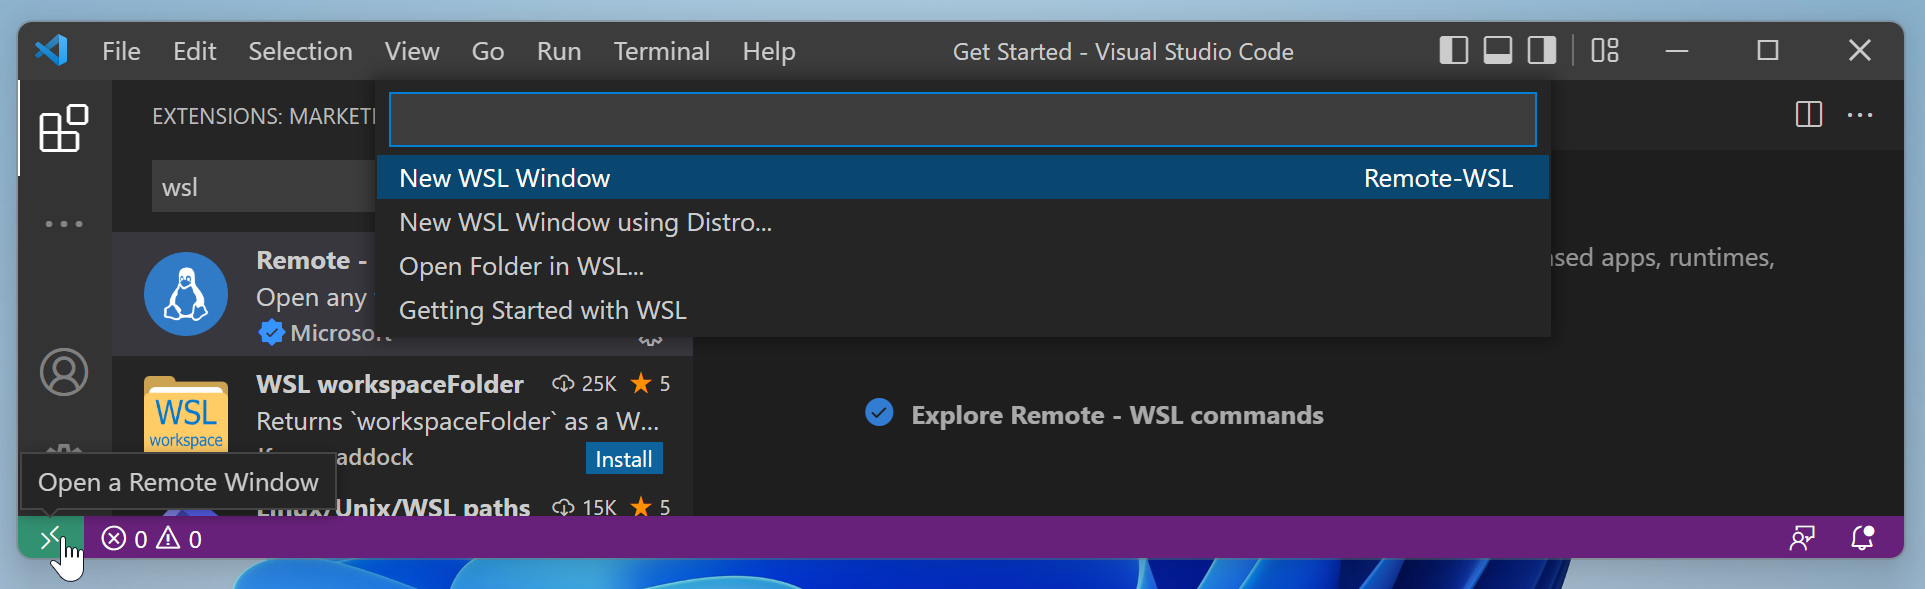
Task: Click the command palette input box
Action: [x=962, y=120]
